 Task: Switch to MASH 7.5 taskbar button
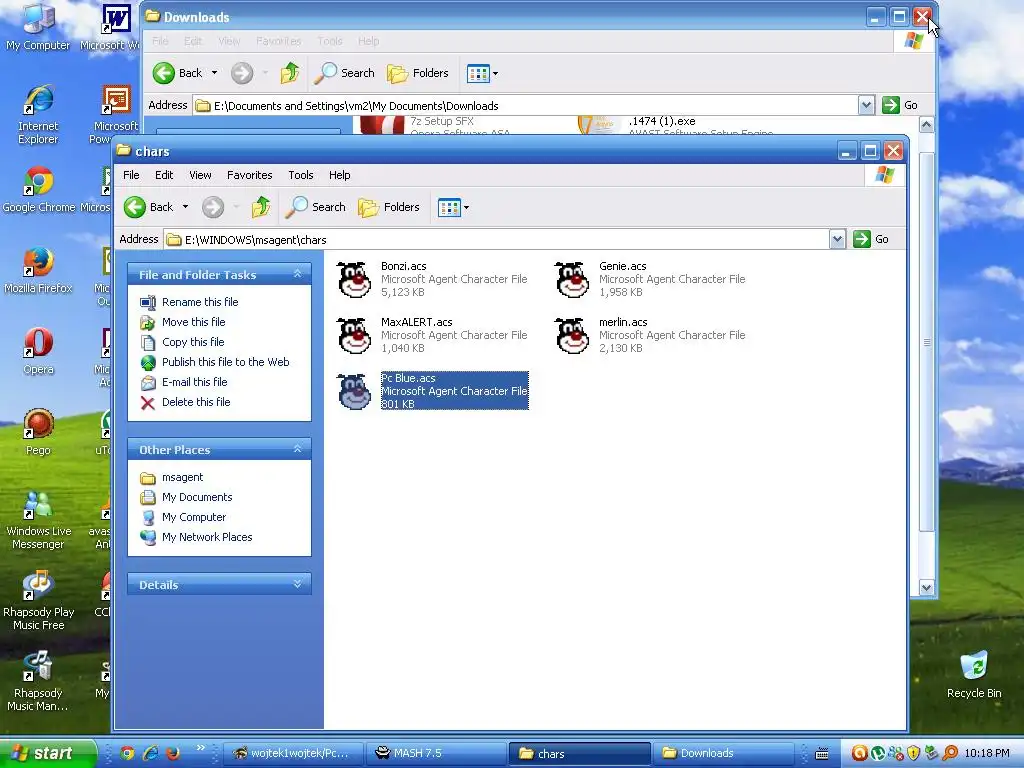pos(436,753)
